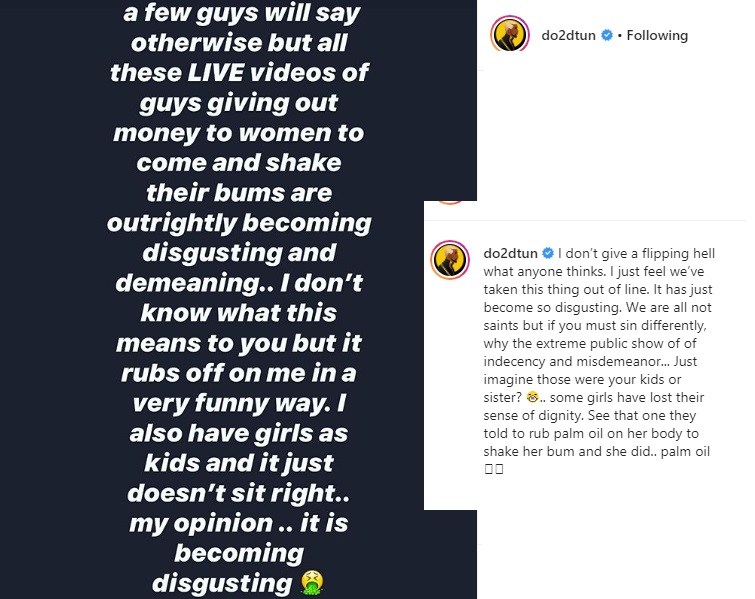755x599 pixels.
Task: Click the nauseated green emoji in the post image
Action: pyautogui.click(x=315, y=582)
